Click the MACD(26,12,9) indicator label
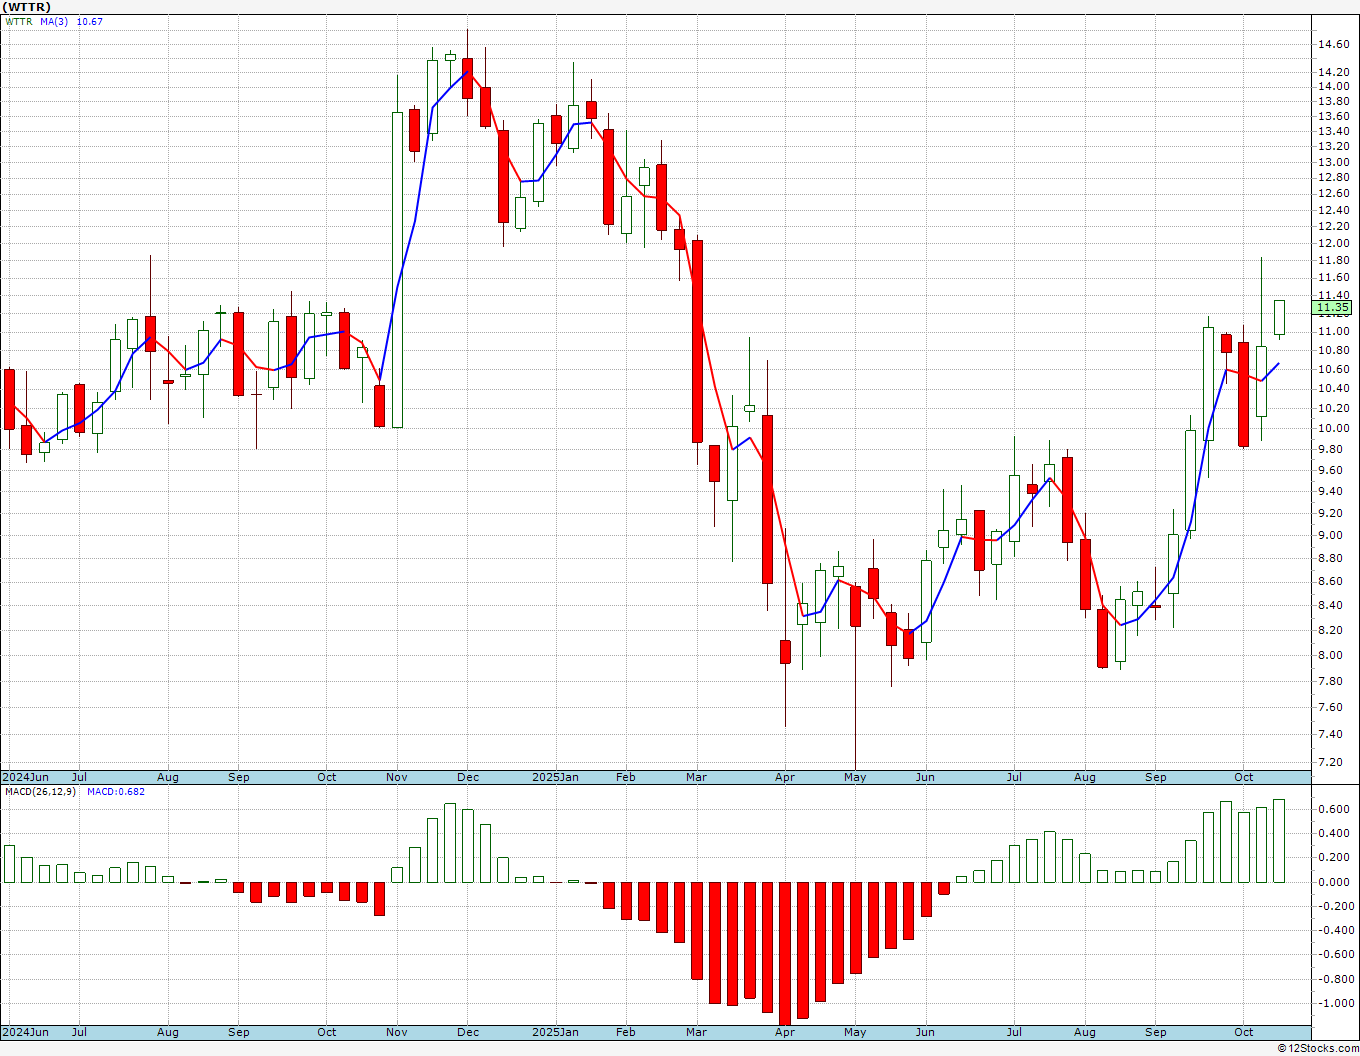 (x=40, y=792)
